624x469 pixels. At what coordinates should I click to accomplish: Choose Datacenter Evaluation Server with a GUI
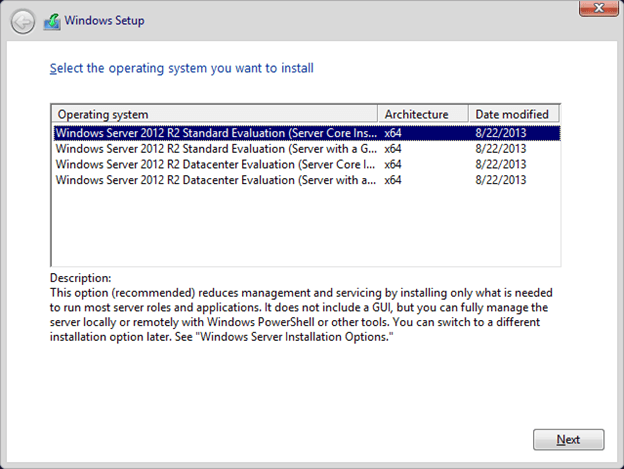[216, 180]
